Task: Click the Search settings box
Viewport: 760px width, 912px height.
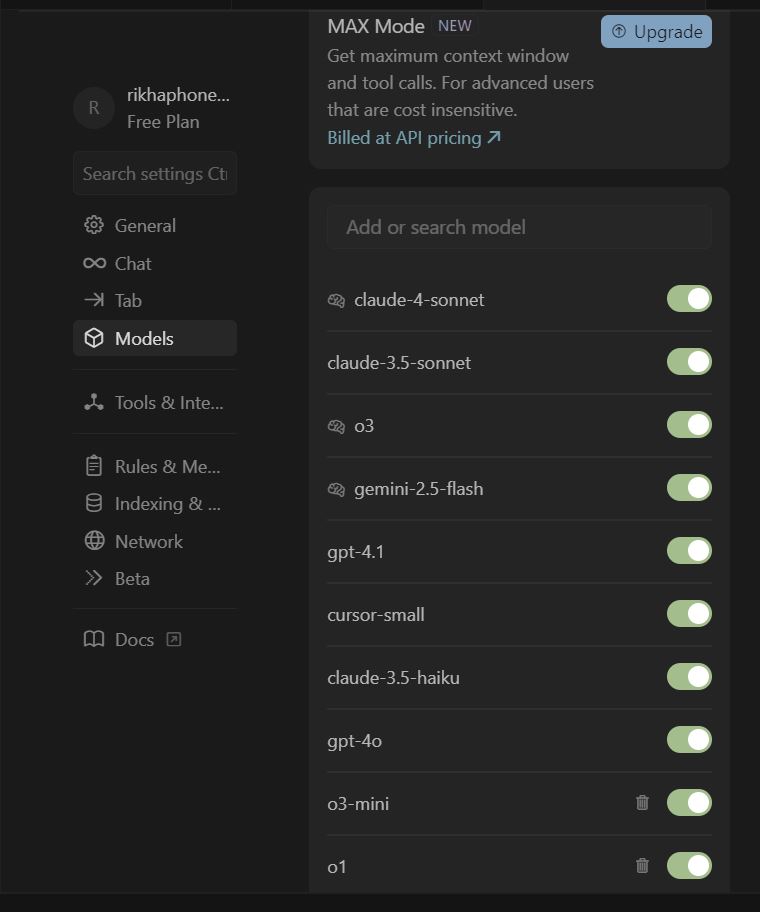Action: click(x=155, y=173)
